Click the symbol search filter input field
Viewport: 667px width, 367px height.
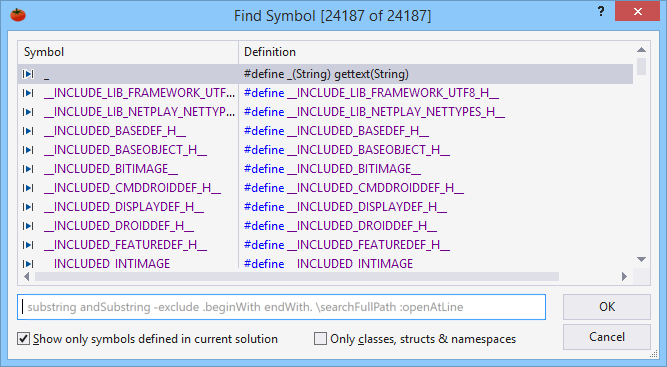[281, 307]
